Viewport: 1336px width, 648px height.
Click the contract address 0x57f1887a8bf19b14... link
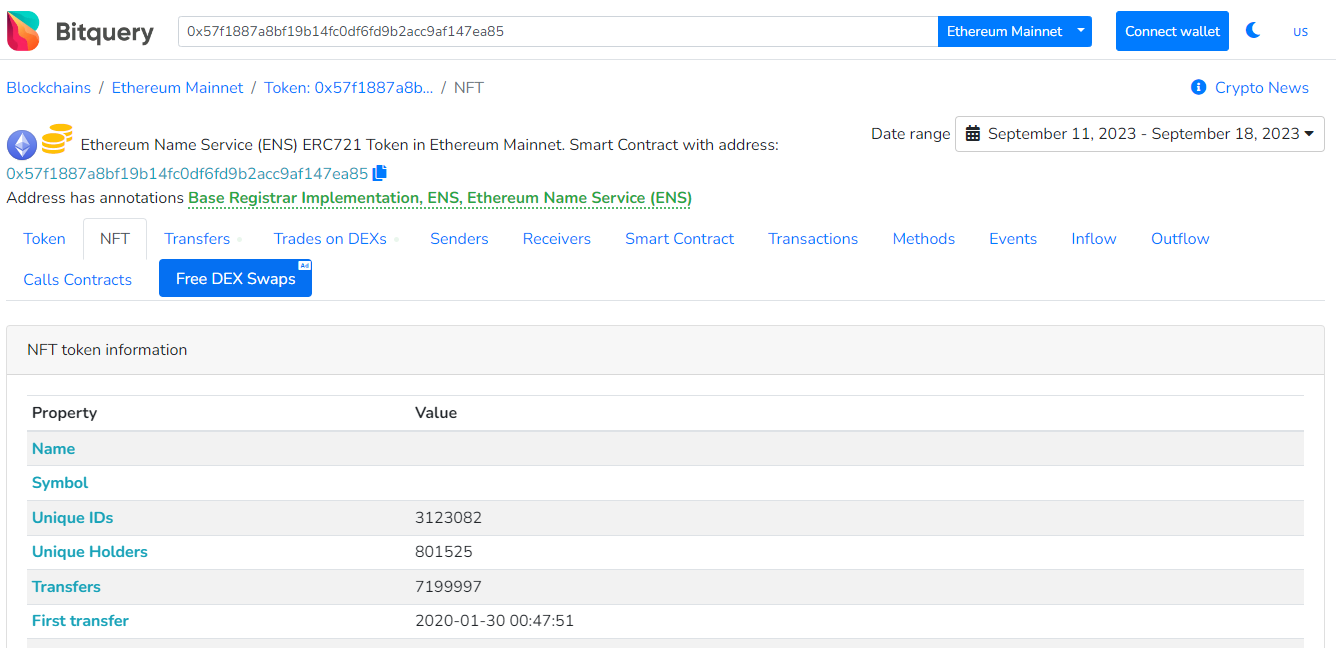coord(187,173)
